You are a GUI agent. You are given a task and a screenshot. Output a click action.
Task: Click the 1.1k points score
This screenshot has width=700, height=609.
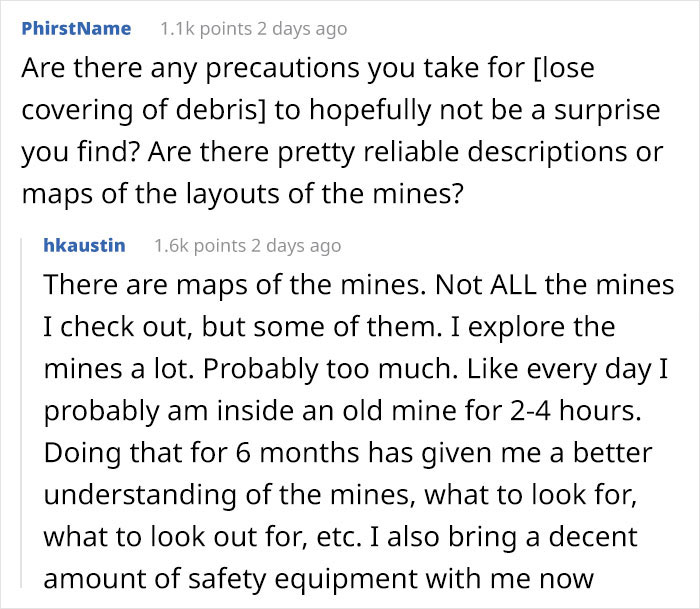[x=206, y=29]
